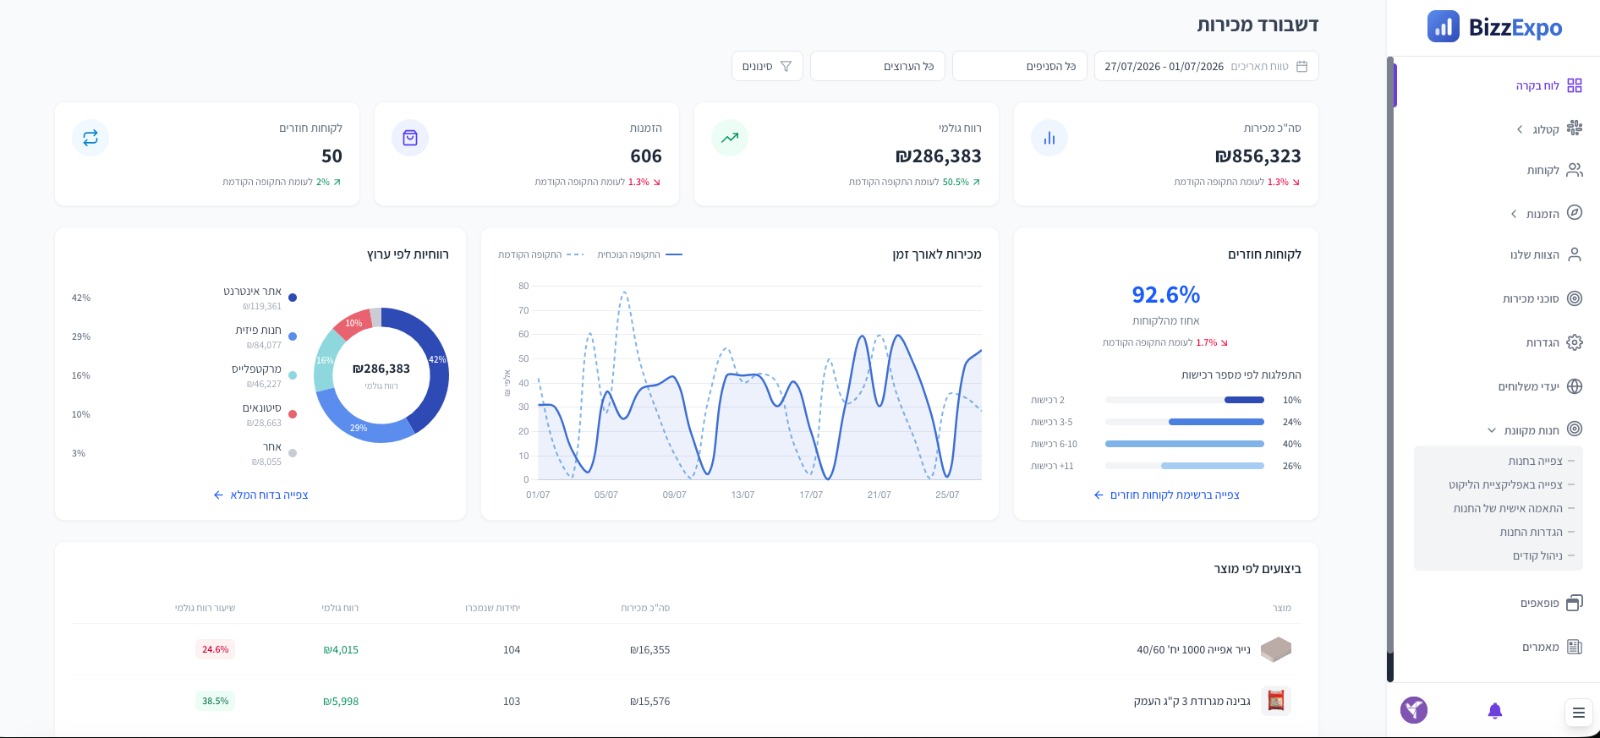Open the hamburger menu icon in sidebar footer
This screenshot has height=738, width=1600.
tap(1578, 713)
